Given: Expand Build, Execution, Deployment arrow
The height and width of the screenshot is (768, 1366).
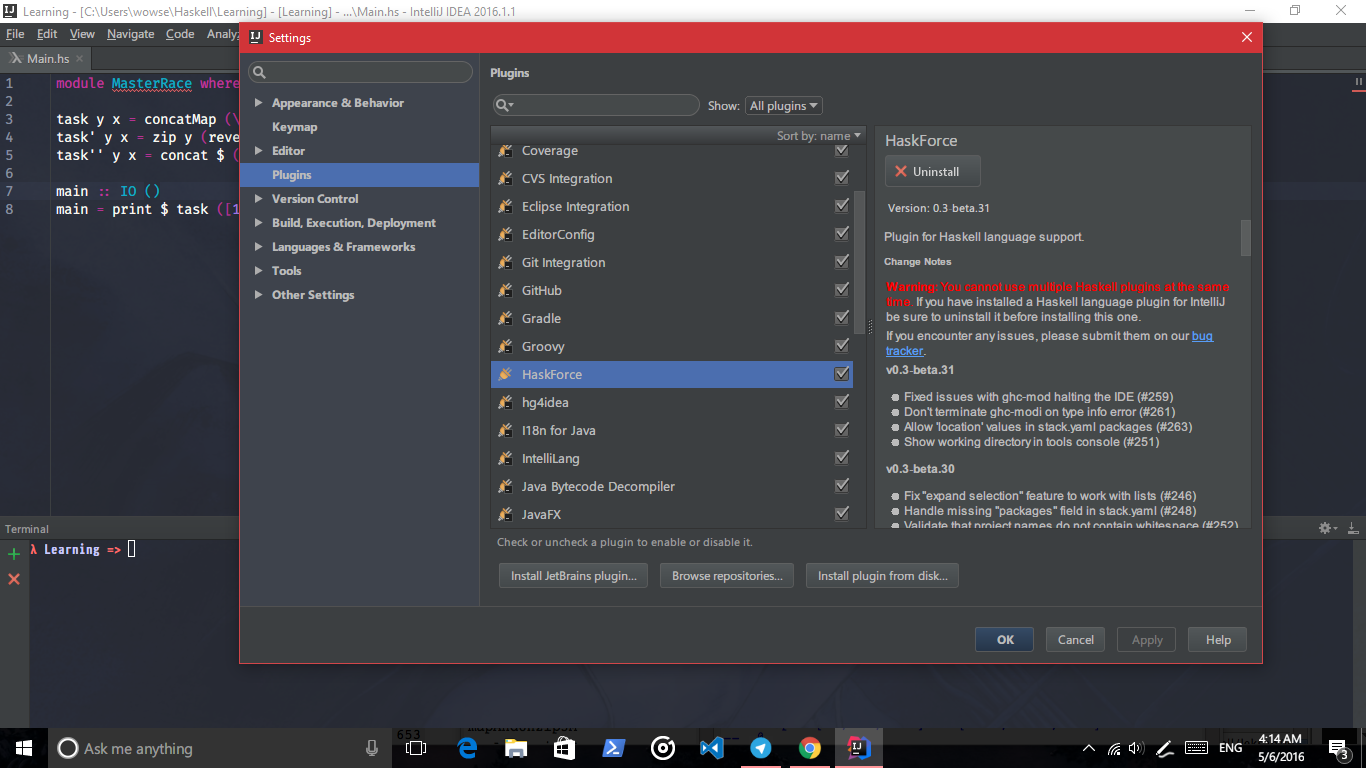Looking at the screenshot, I should click(259, 223).
